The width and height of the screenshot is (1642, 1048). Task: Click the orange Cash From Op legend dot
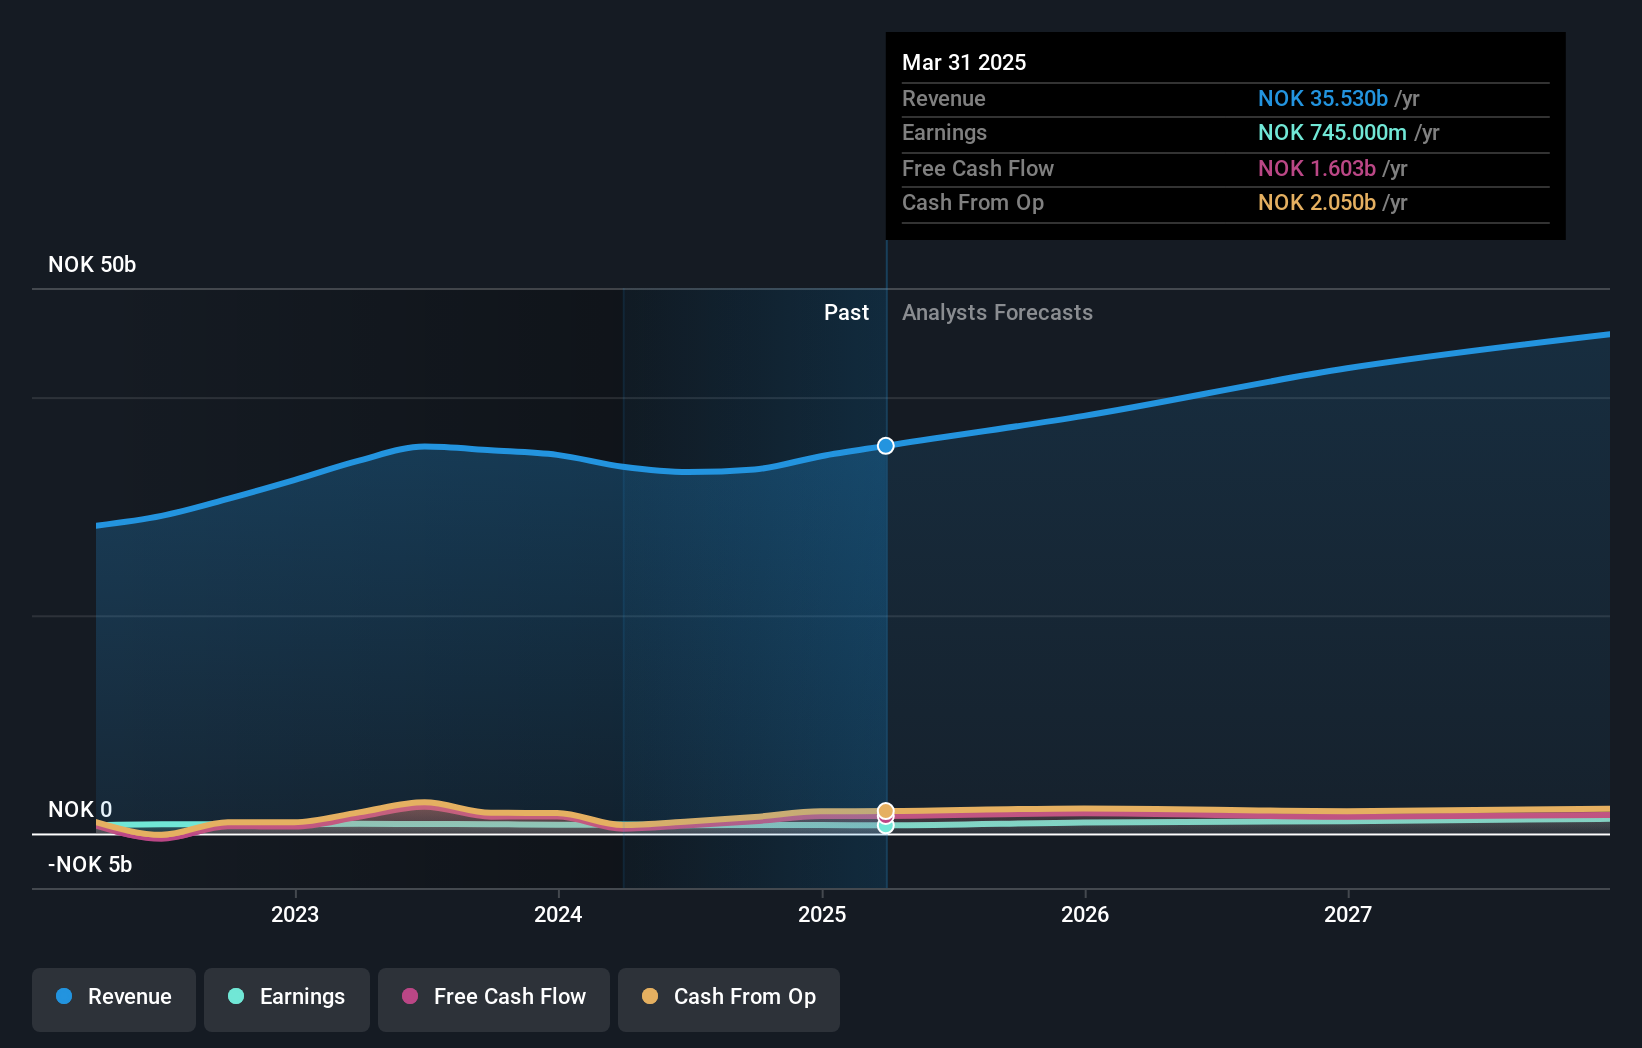pos(650,996)
